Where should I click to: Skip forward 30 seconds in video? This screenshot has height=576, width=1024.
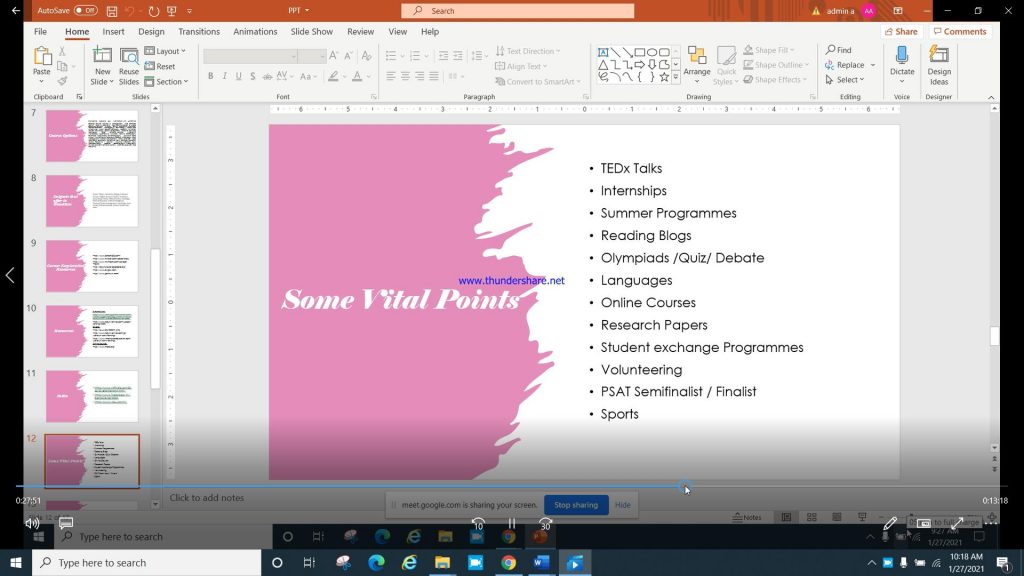point(545,524)
